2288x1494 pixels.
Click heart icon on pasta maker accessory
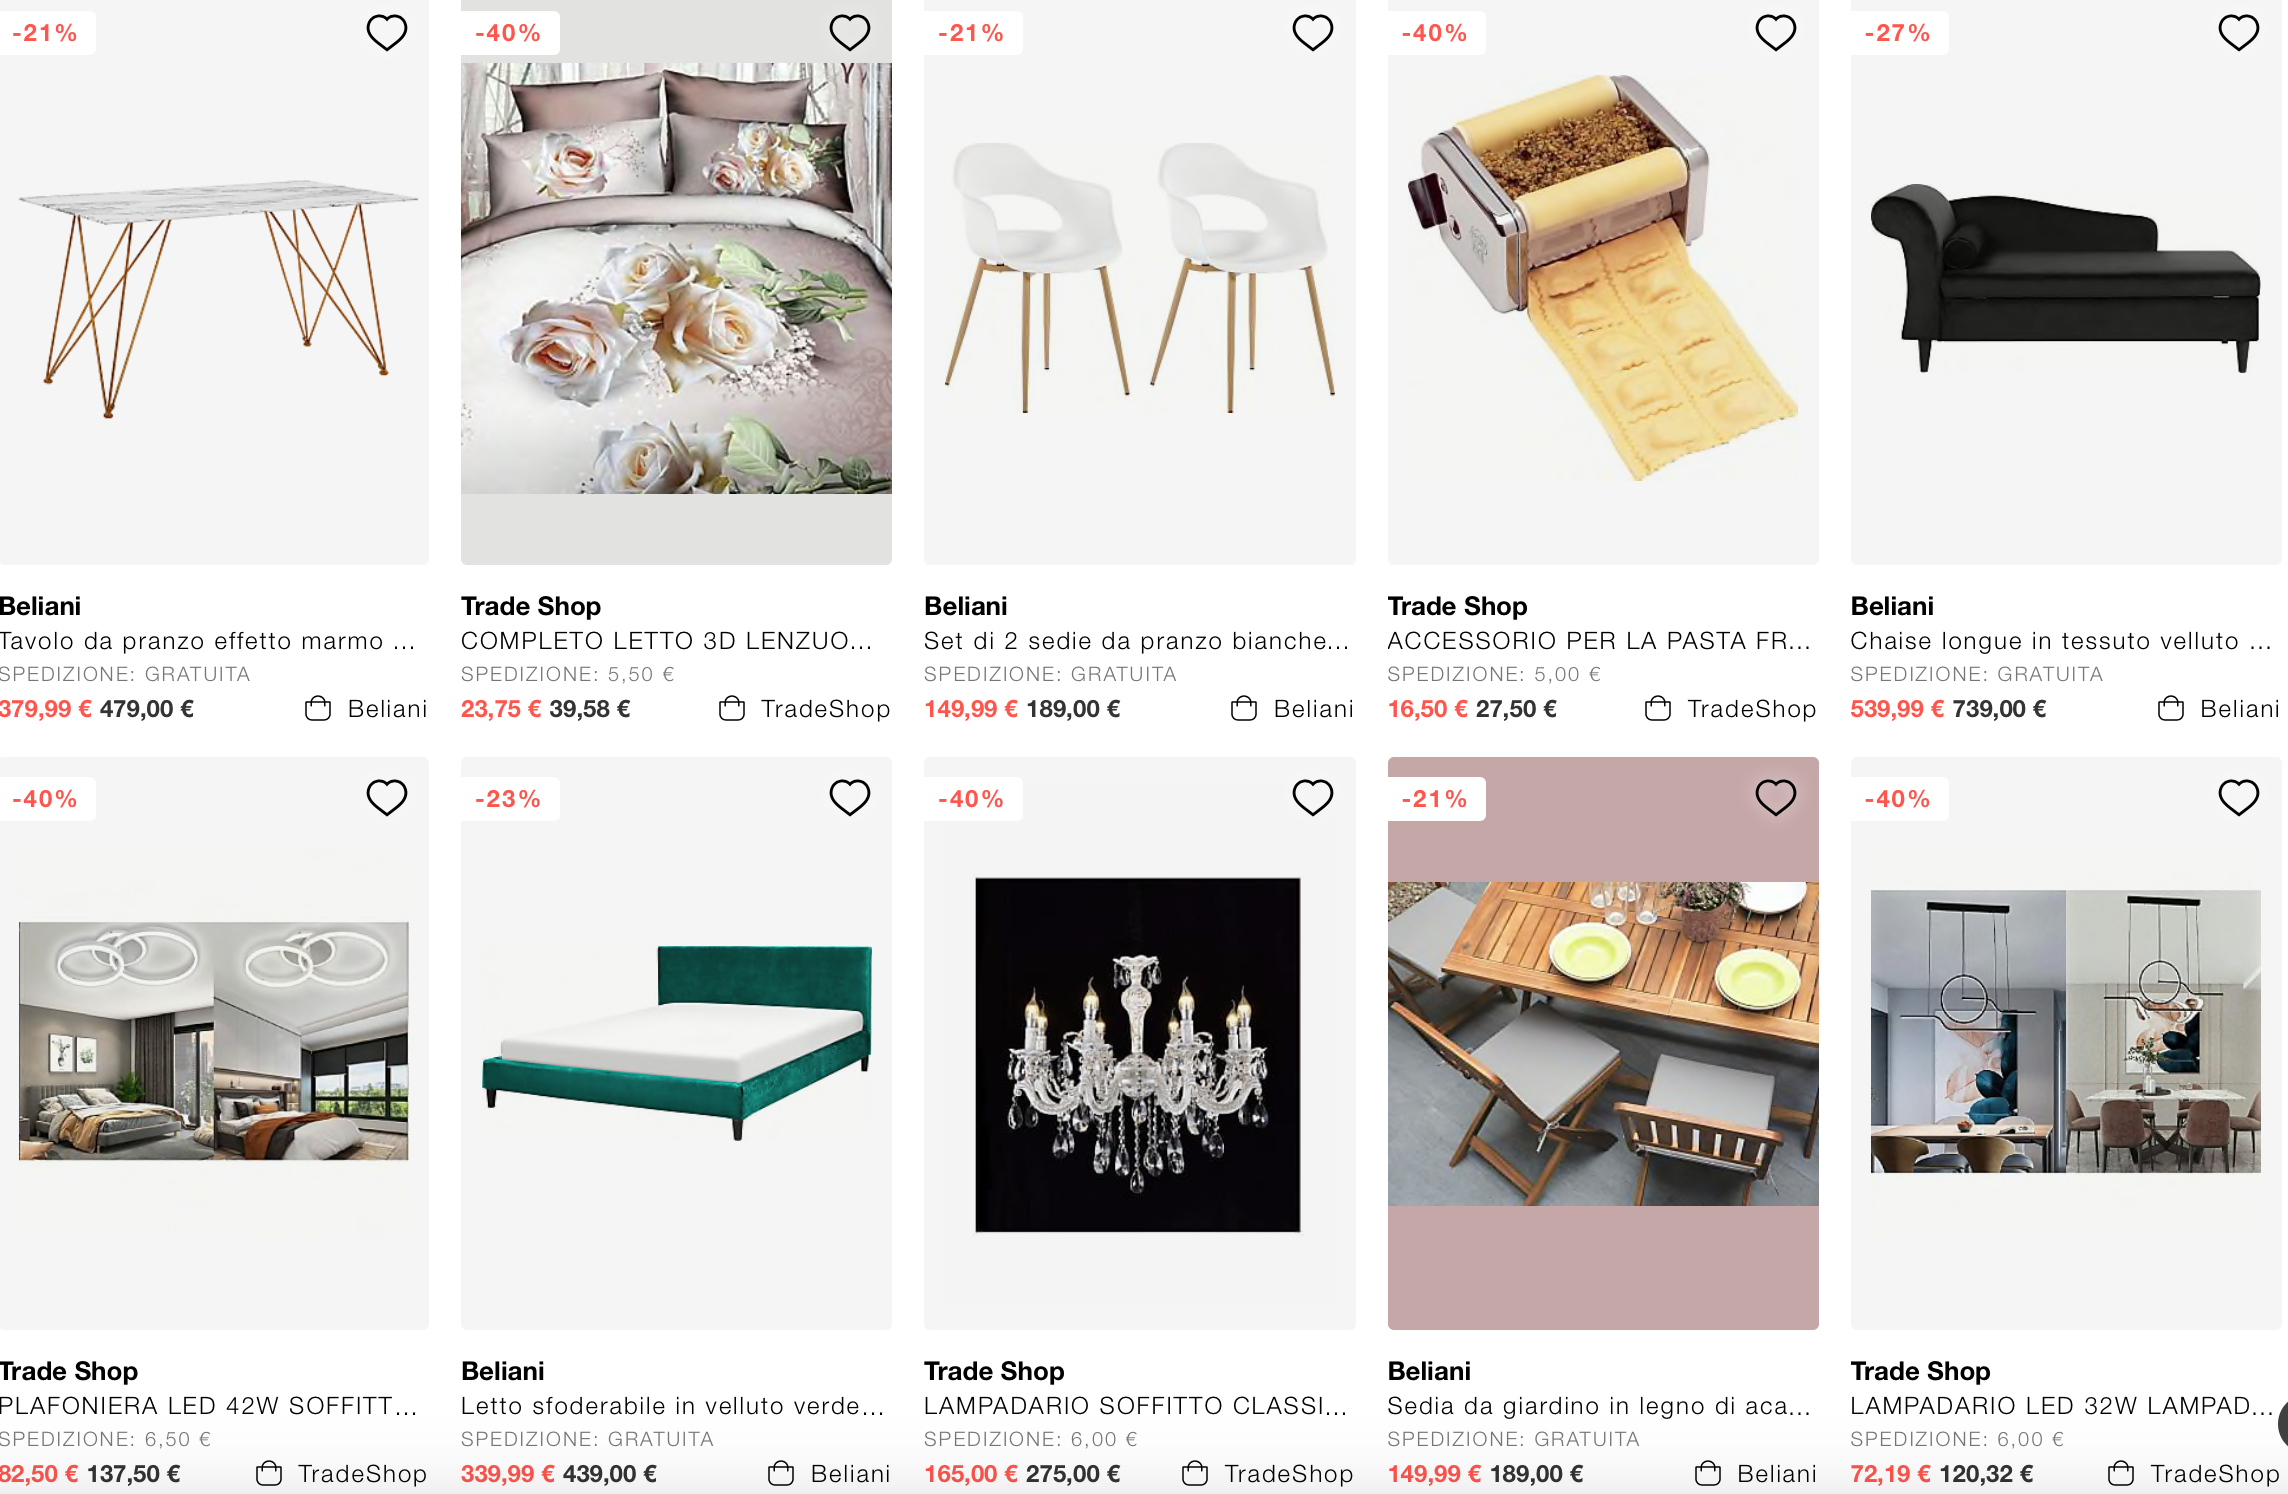tap(1776, 33)
